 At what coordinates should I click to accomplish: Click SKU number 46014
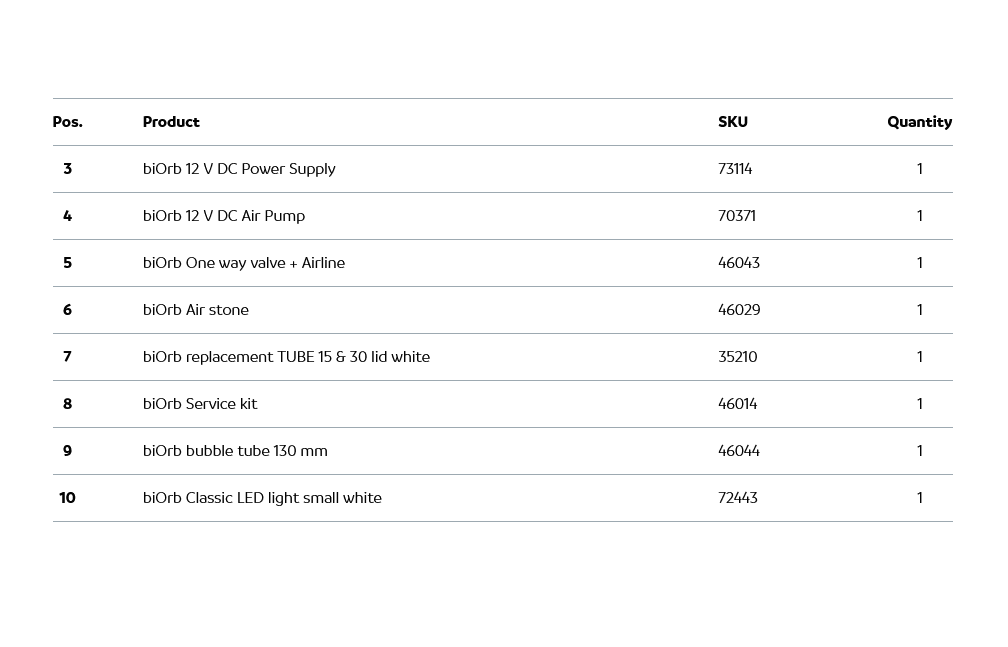click(x=738, y=404)
